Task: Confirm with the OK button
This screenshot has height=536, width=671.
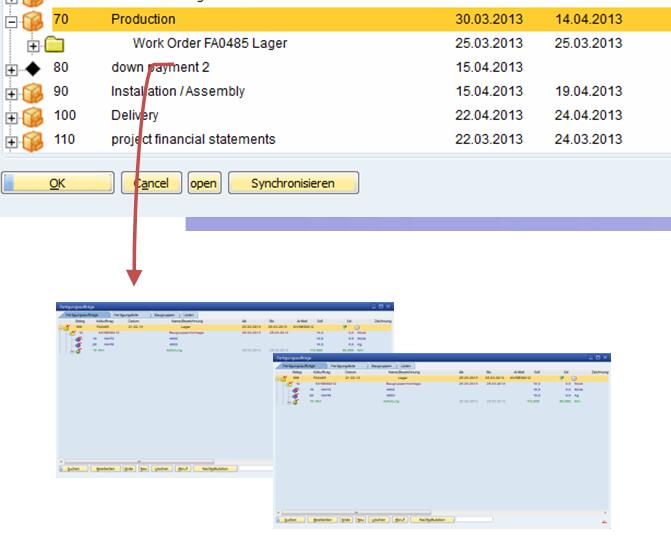Action: coord(58,183)
